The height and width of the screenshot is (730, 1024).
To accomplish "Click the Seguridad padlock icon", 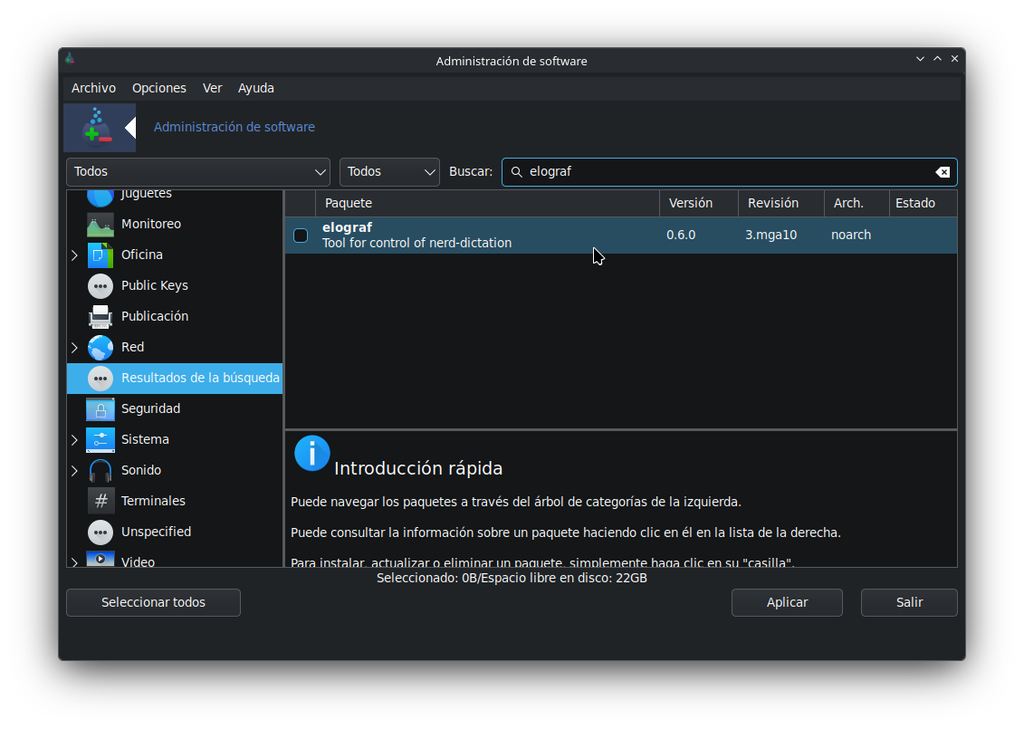I will 100,409.
